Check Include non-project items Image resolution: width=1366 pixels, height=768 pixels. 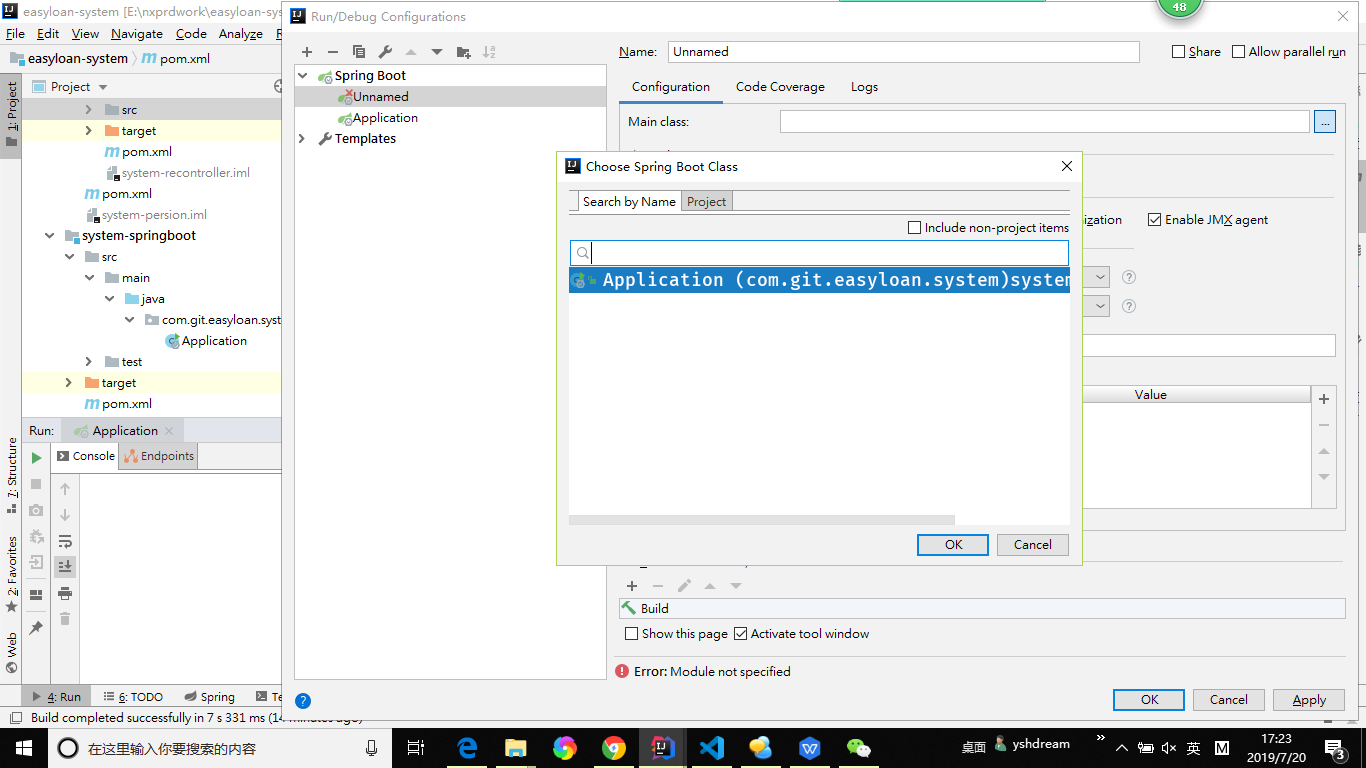pyautogui.click(x=914, y=228)
